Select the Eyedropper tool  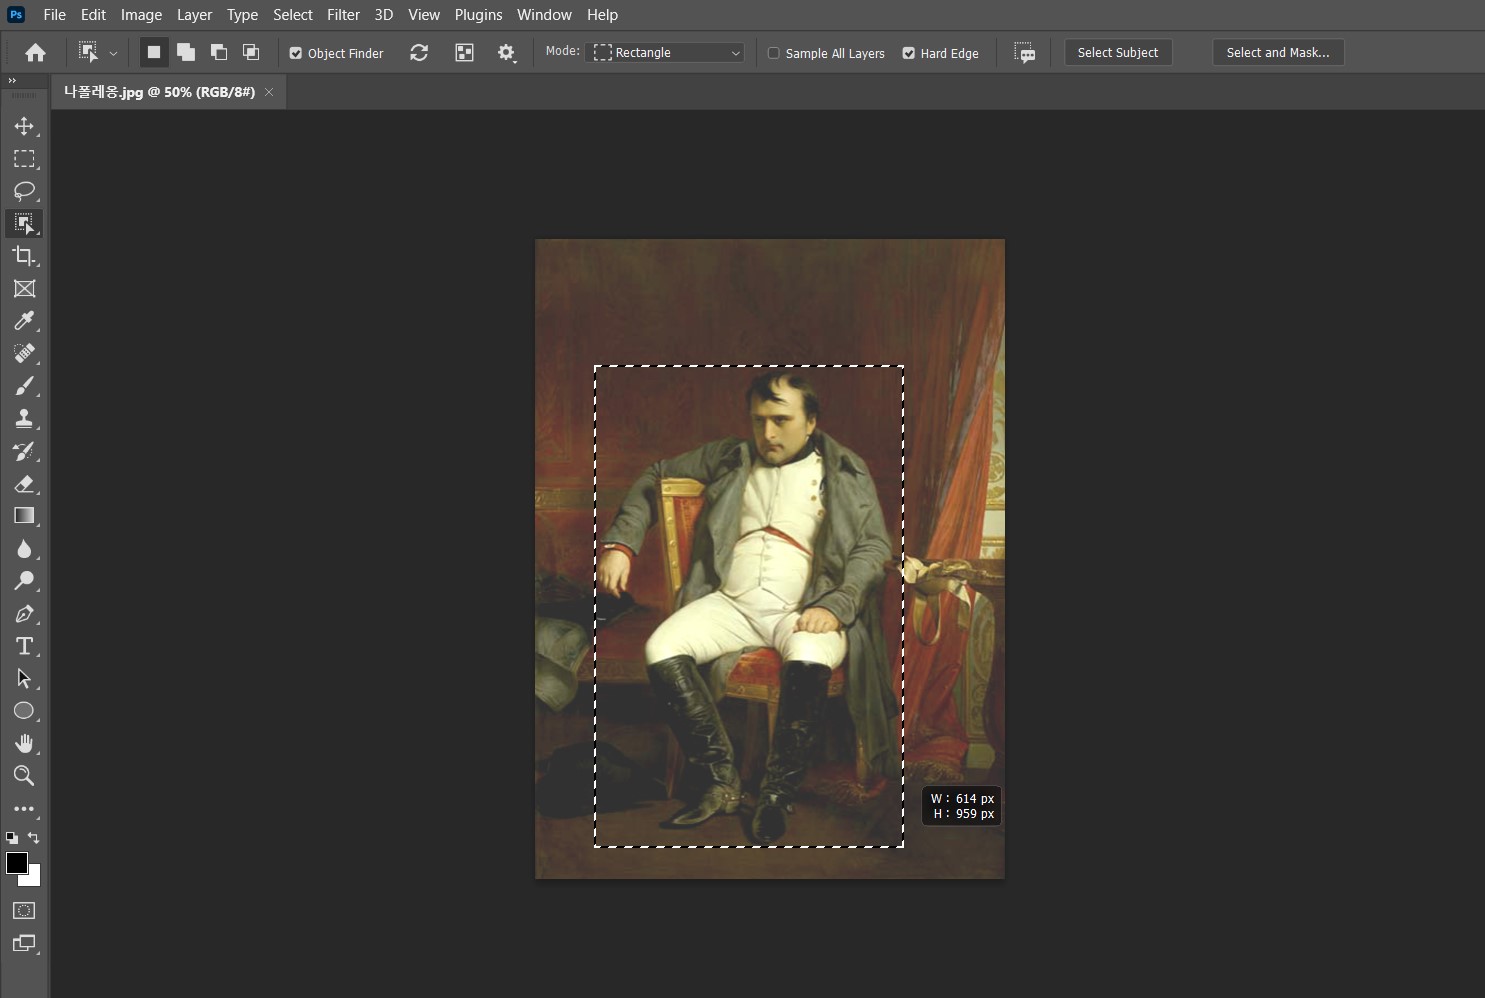pyautogui.click(x=24, y=321)
